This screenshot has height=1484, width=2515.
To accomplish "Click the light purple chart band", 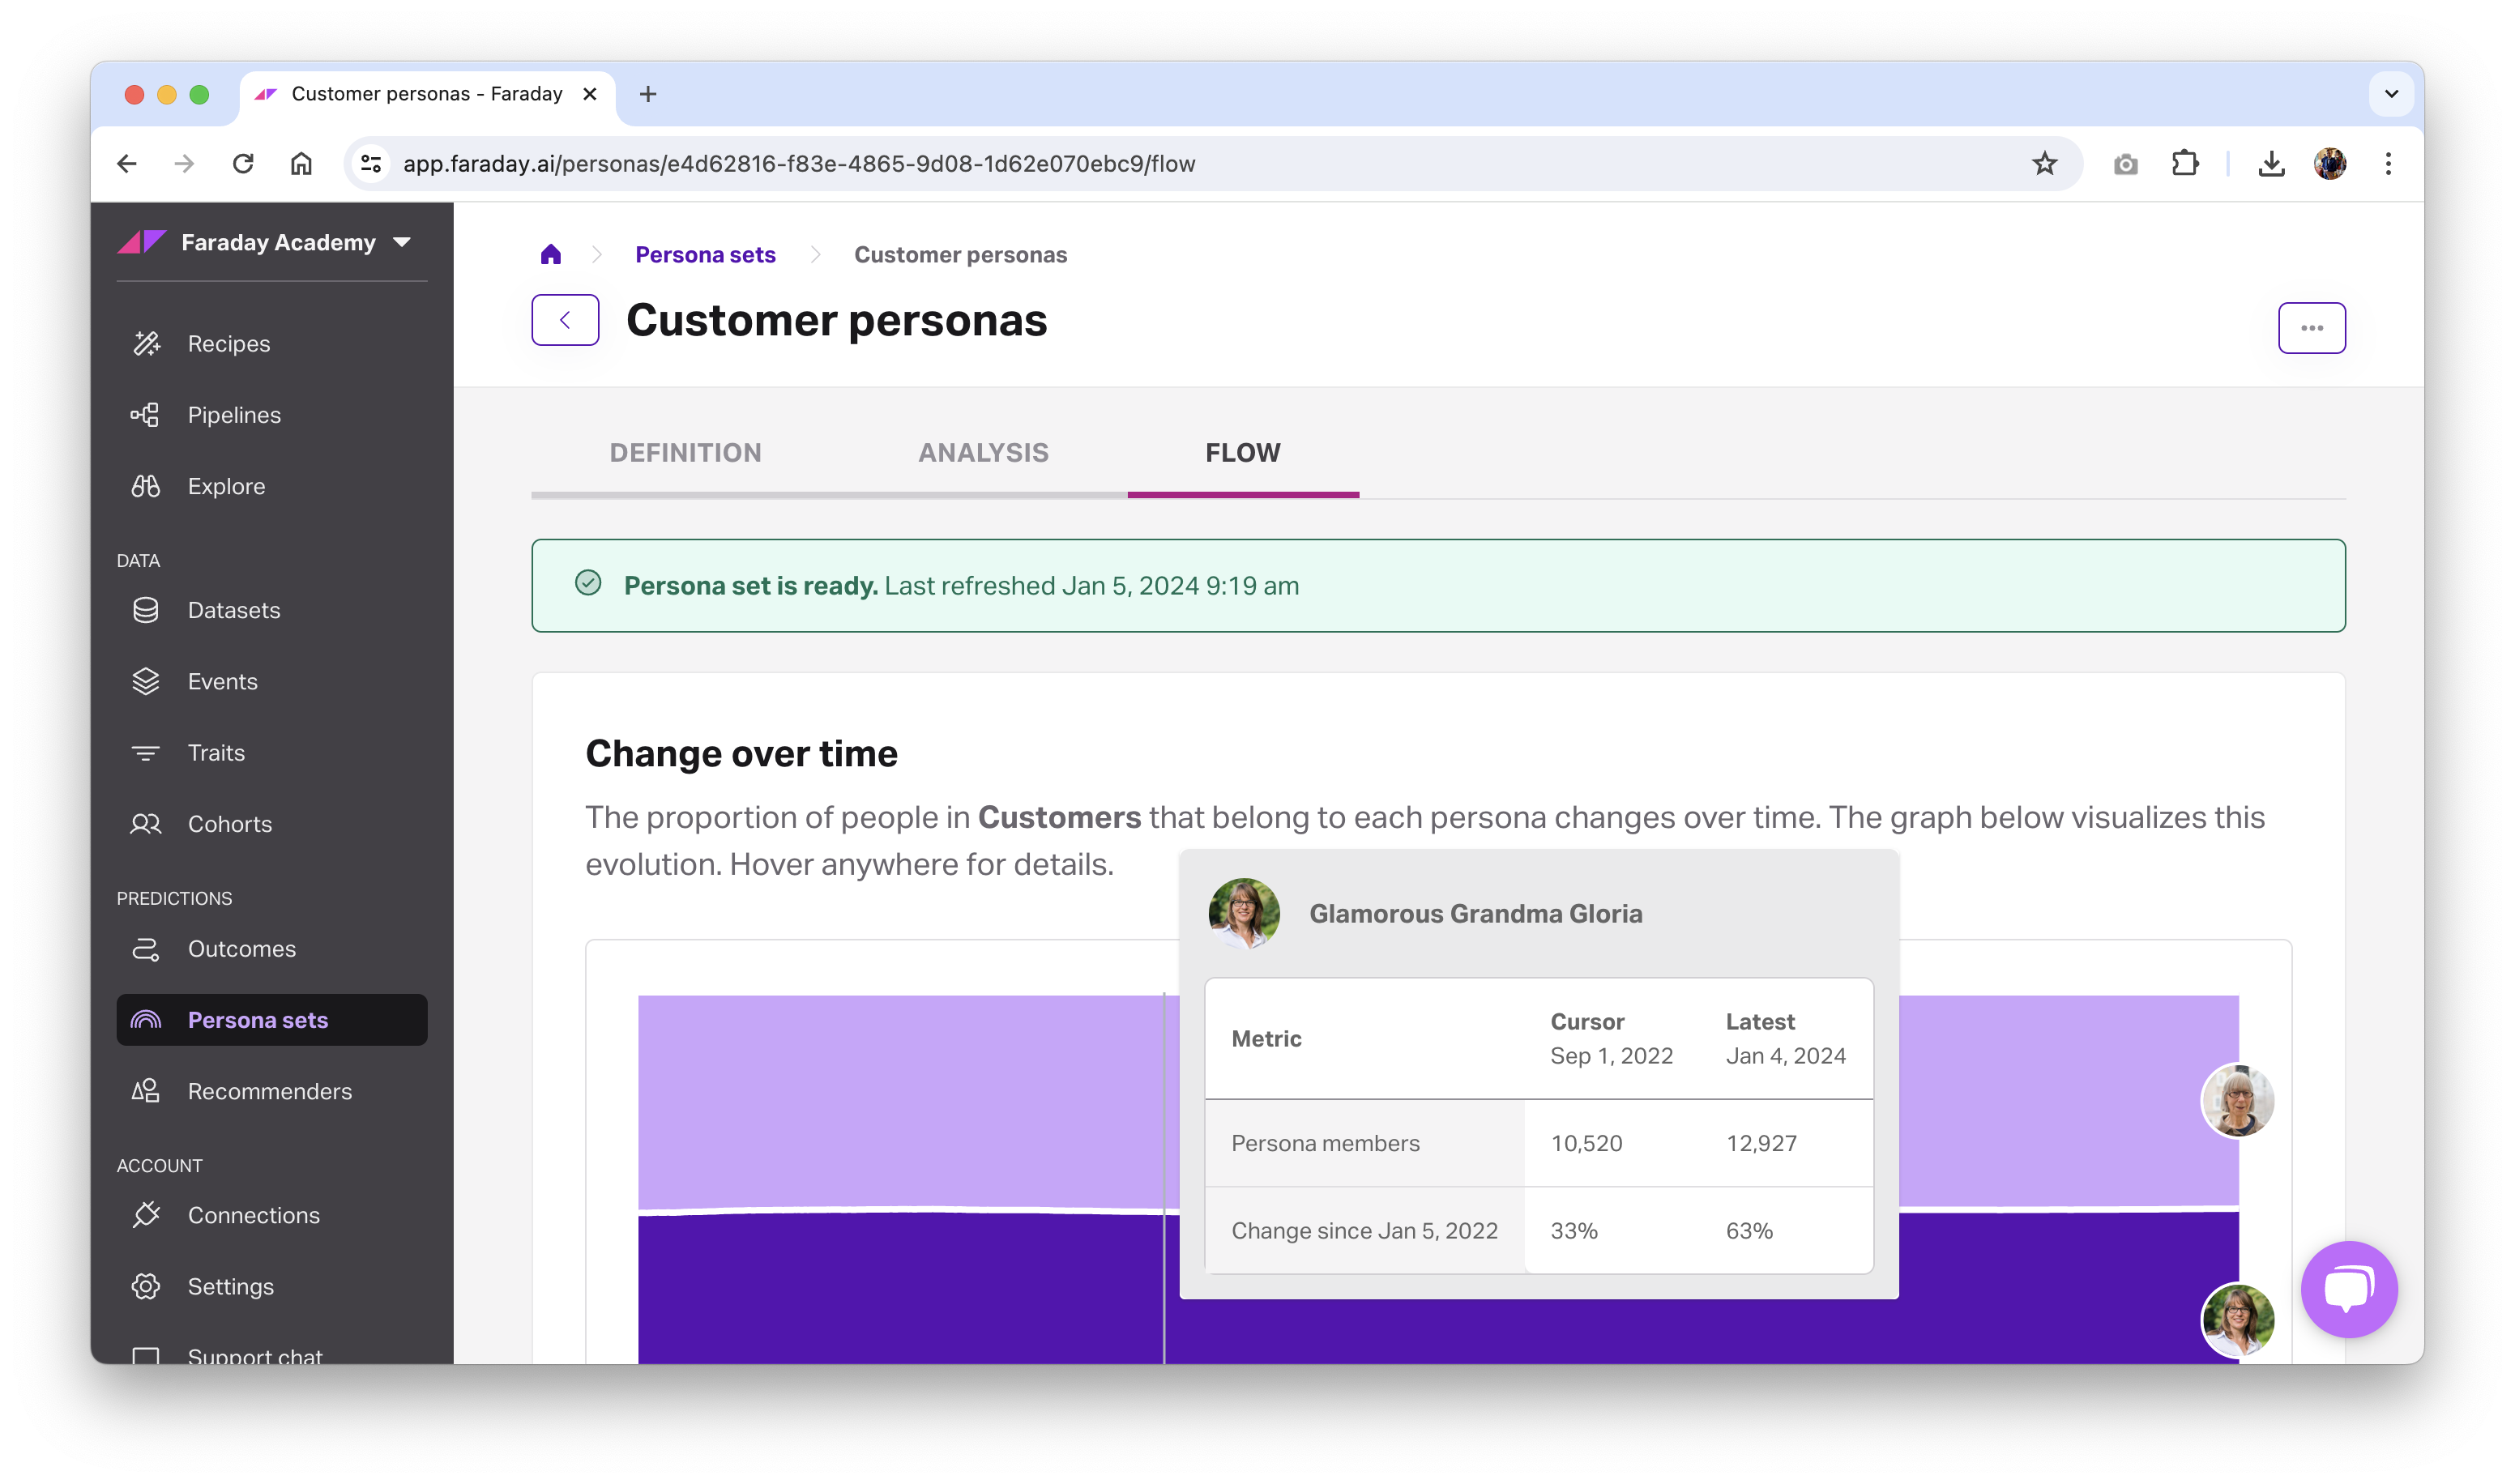I will [x=900, y=1100].
